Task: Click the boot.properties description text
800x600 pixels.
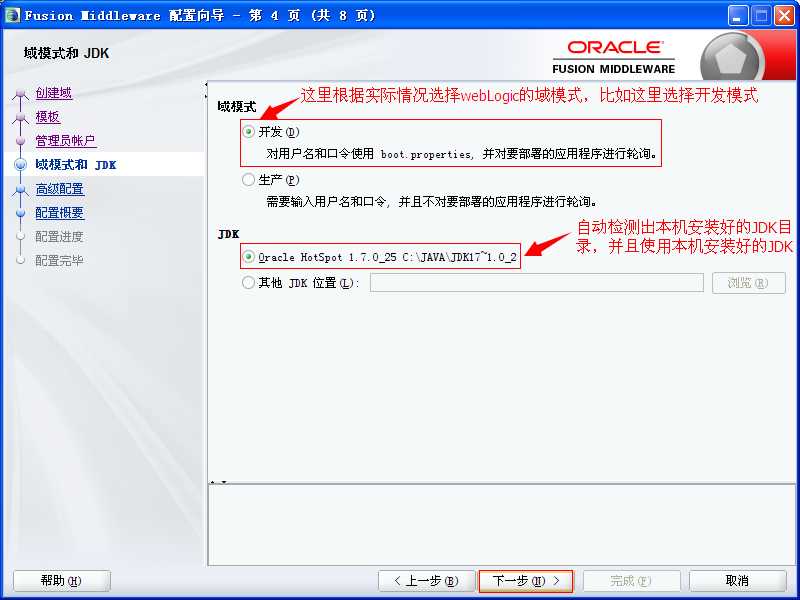Action: click(x=462, y=154)
